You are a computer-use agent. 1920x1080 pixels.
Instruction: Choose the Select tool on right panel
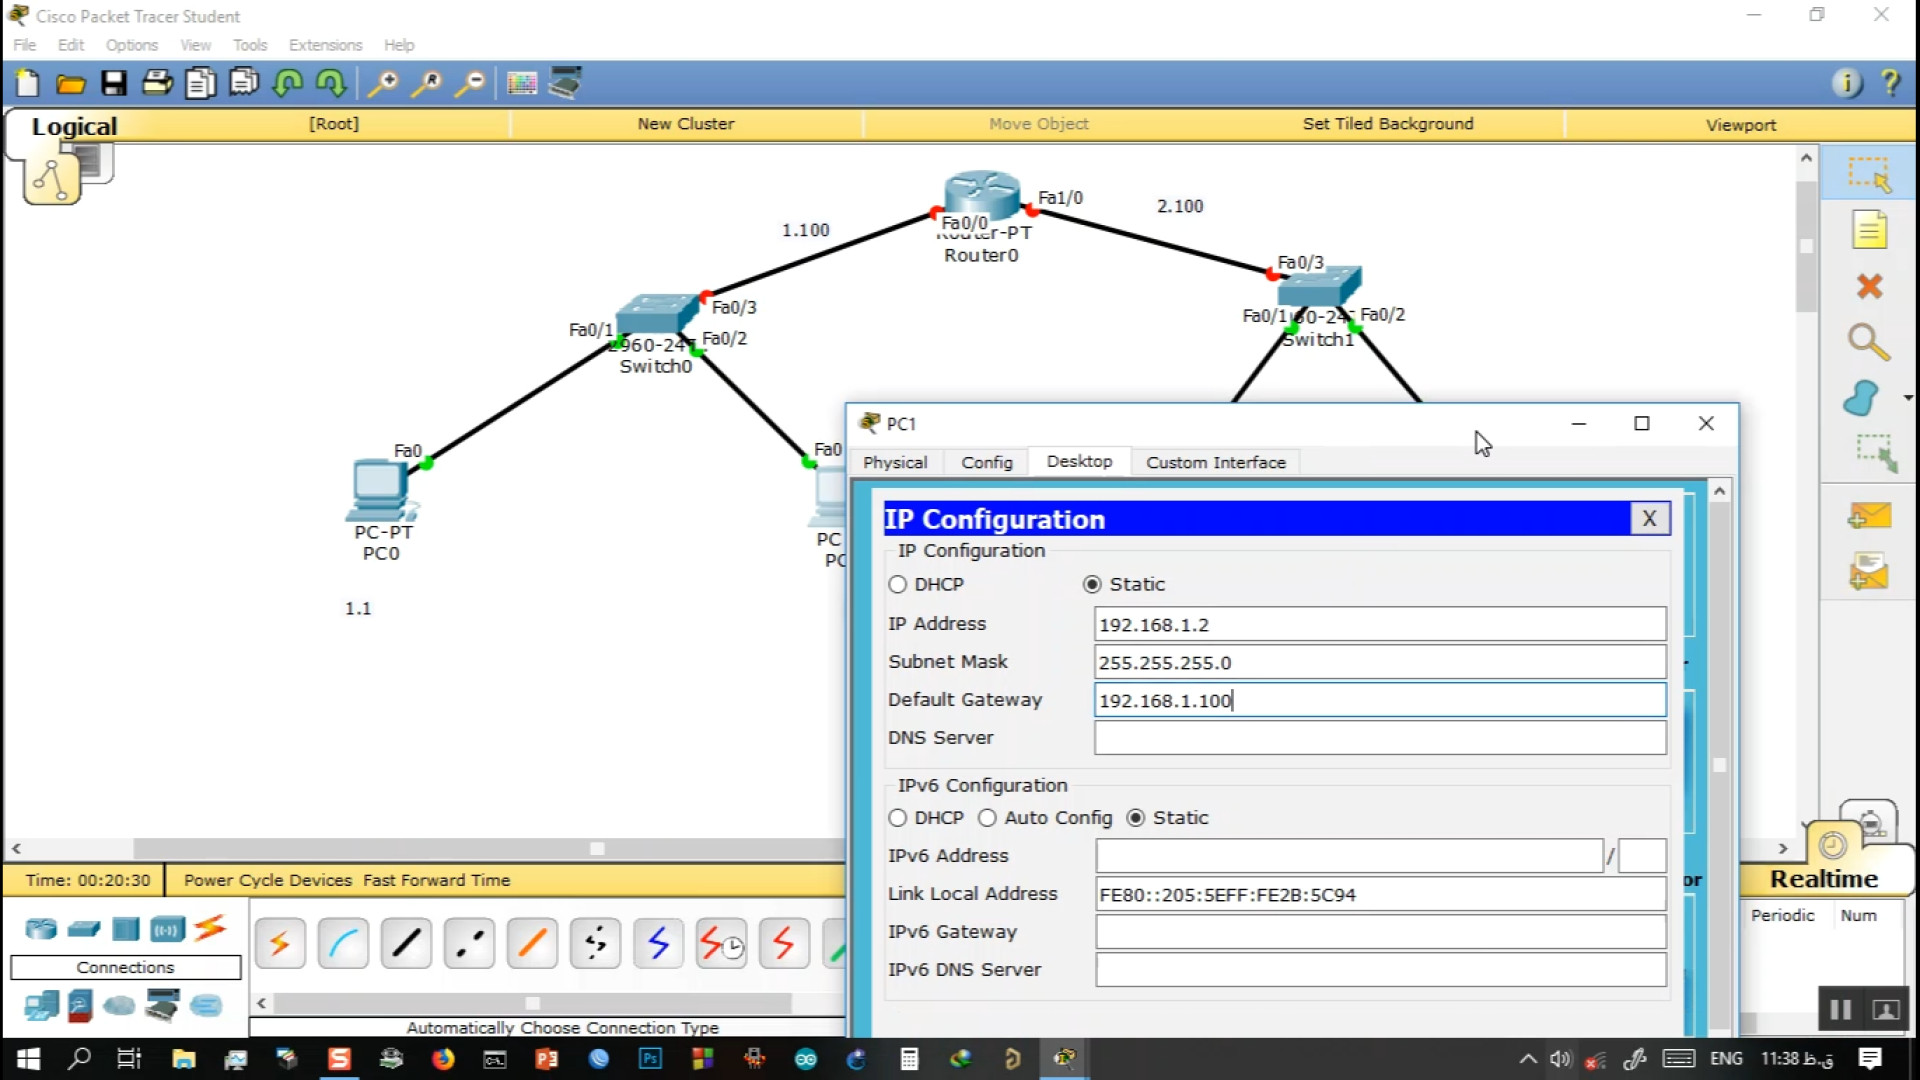pos(1868,174)
